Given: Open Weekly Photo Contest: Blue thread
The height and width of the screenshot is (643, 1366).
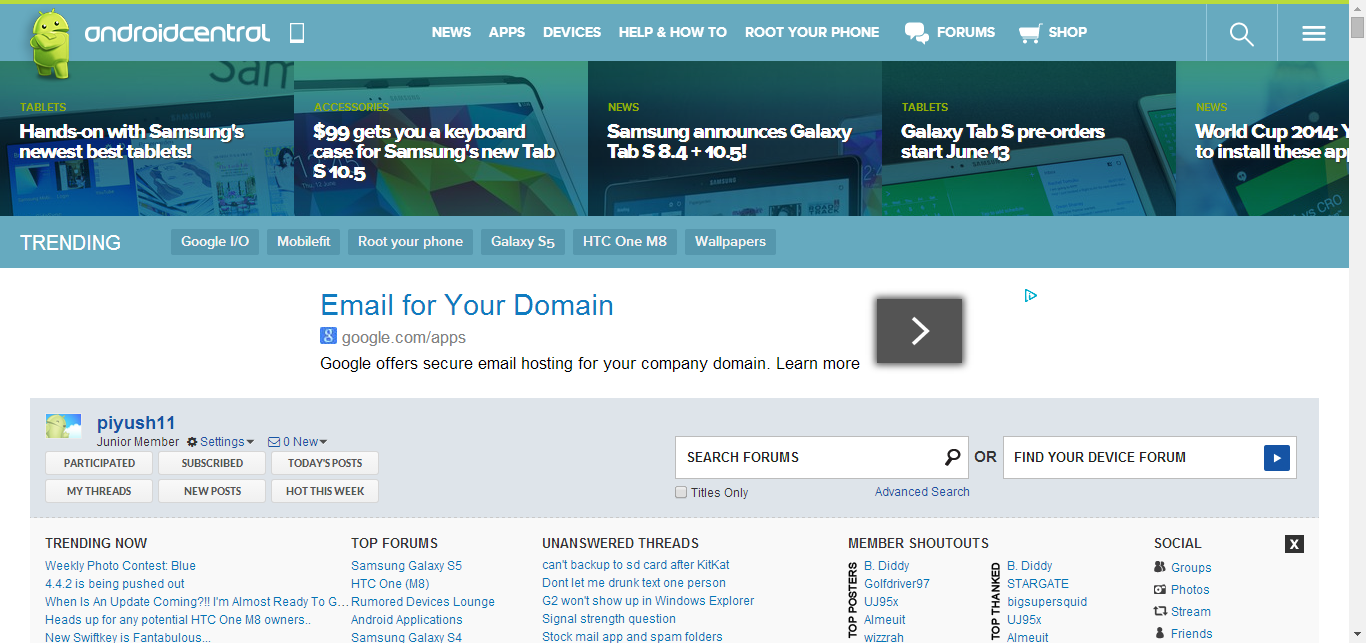Looking at the screenshot, I should pyautogui.click(x=120, y=566).
